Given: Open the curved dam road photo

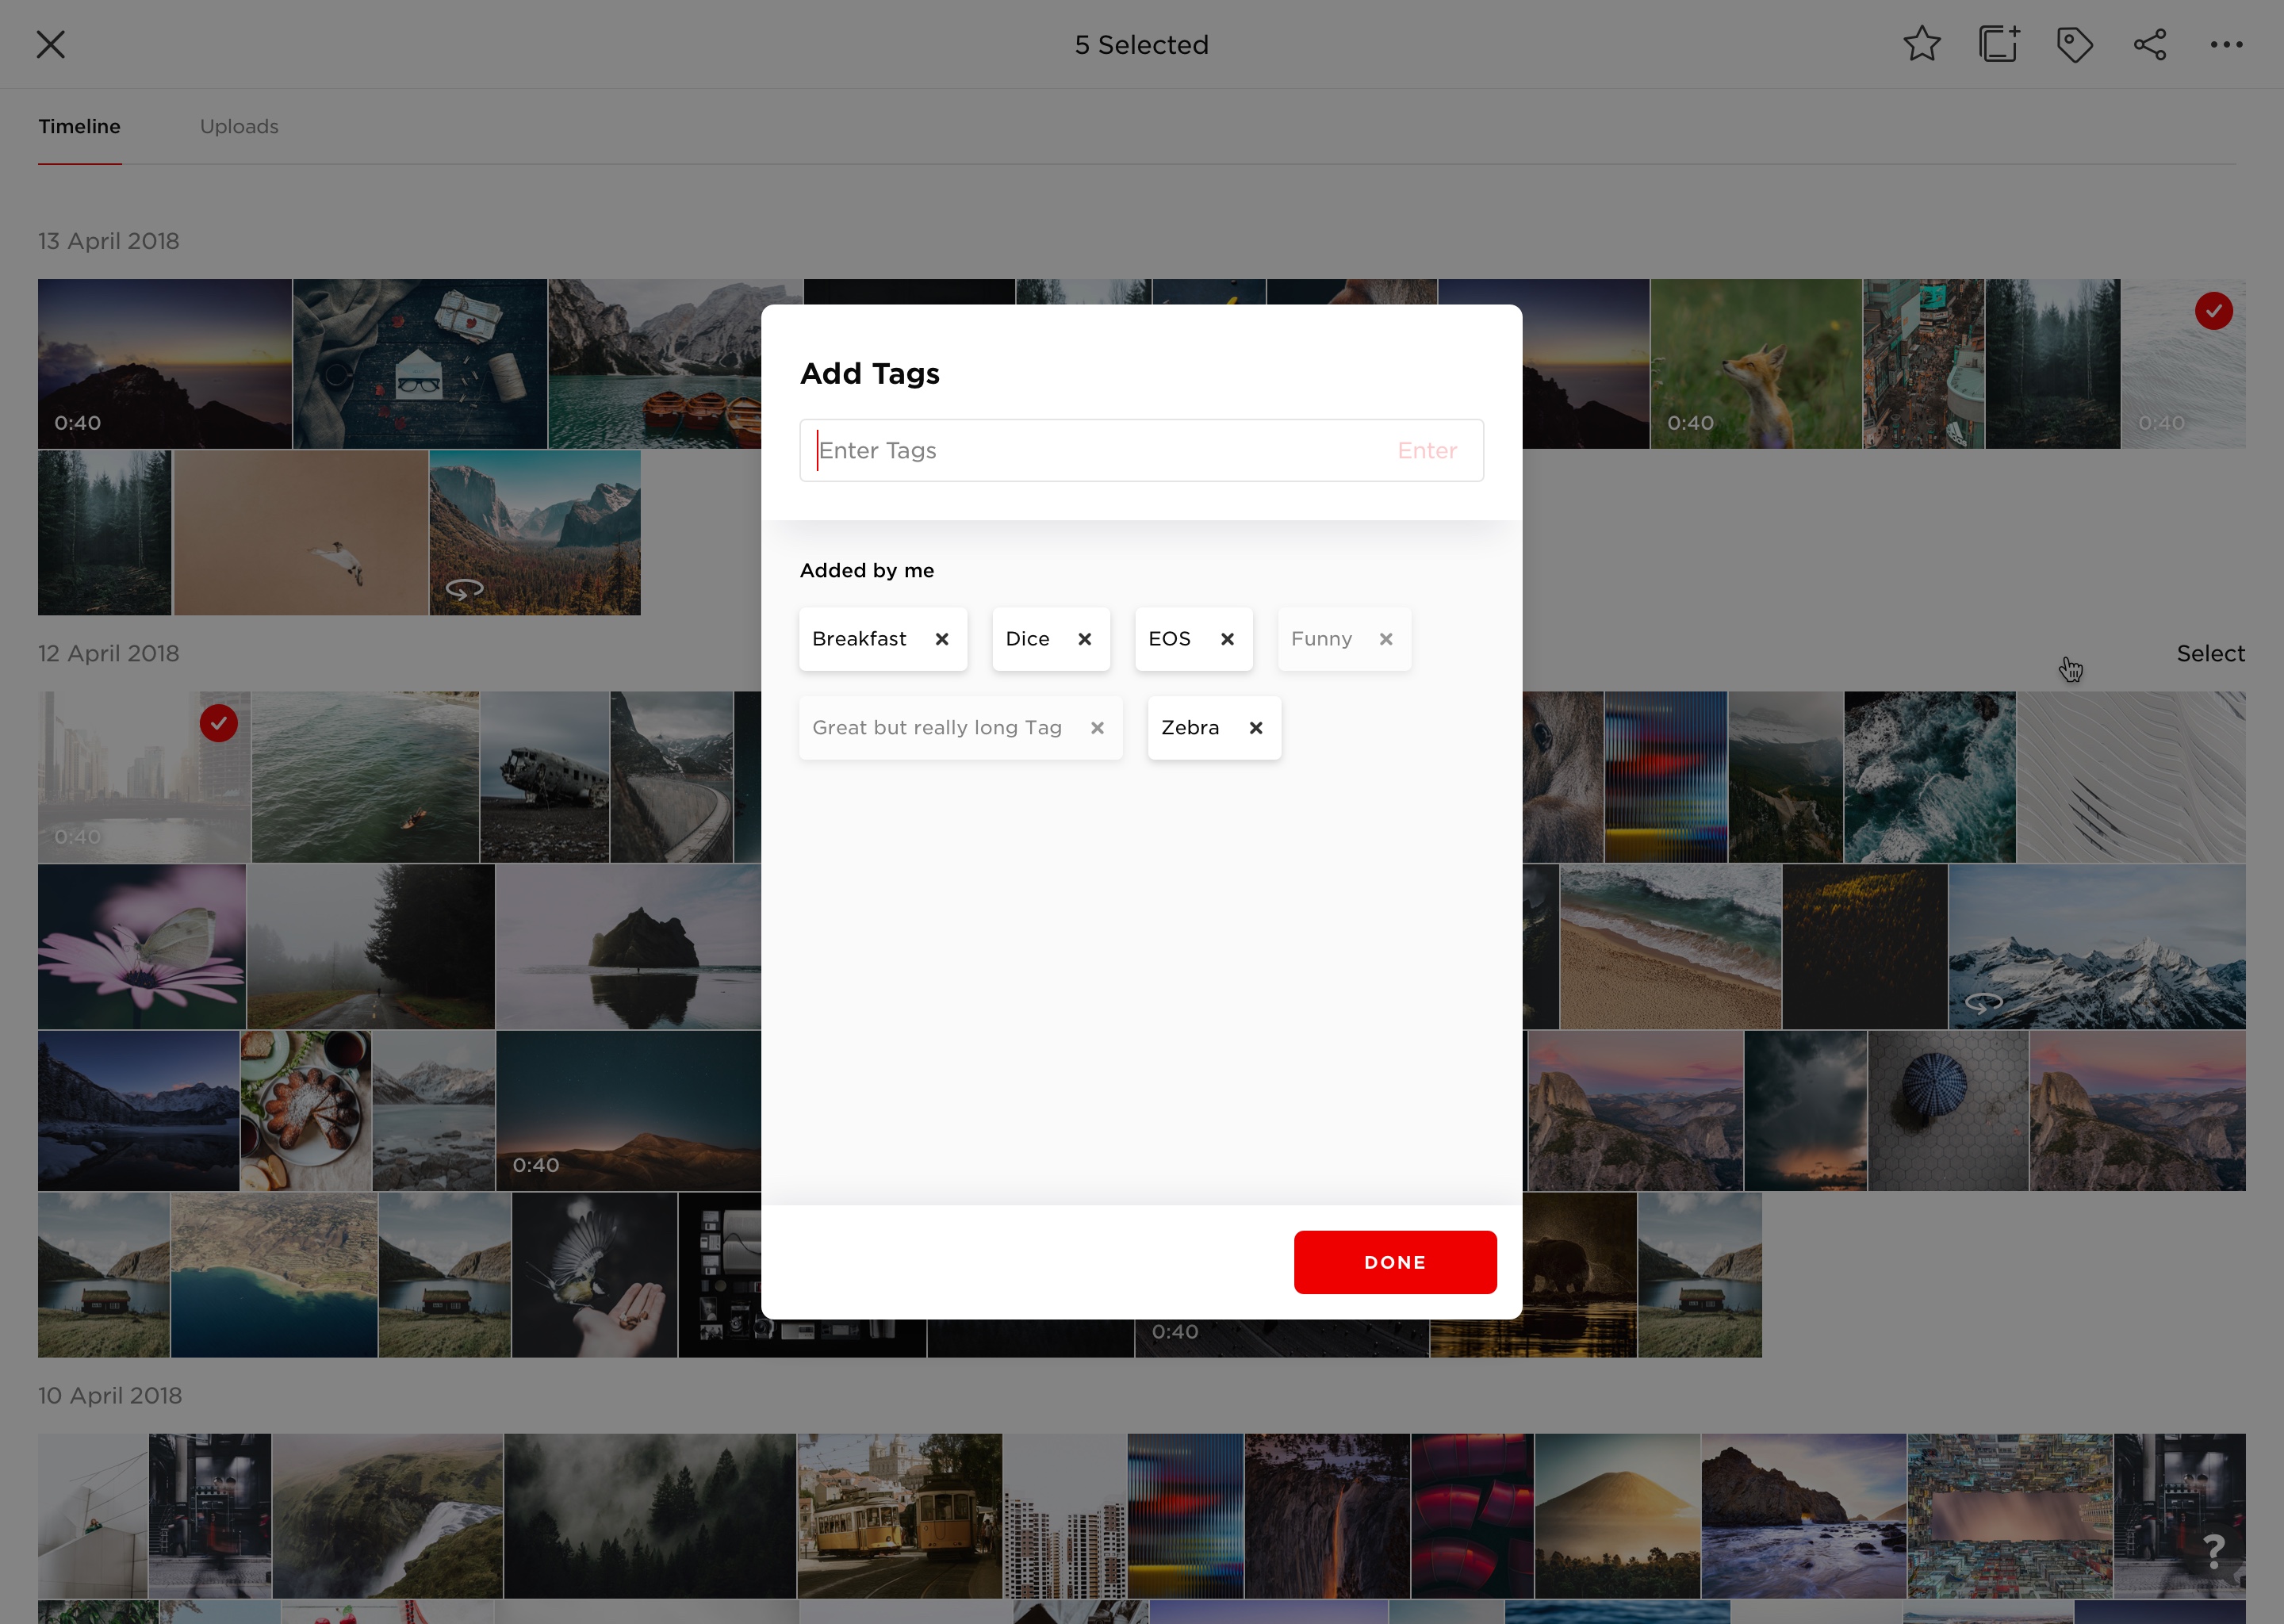Looking at the screenshot, I should click(x=671, y=776).
